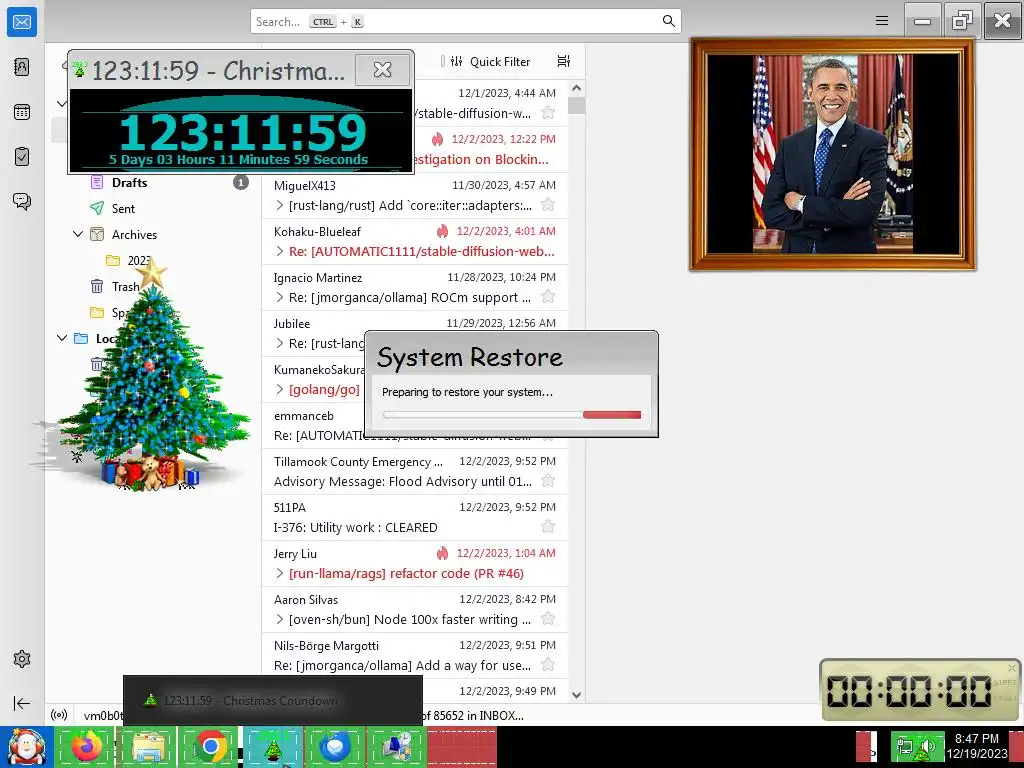
Task: Click flame icon on Jerry Liu message
Action: click(442, 553)
